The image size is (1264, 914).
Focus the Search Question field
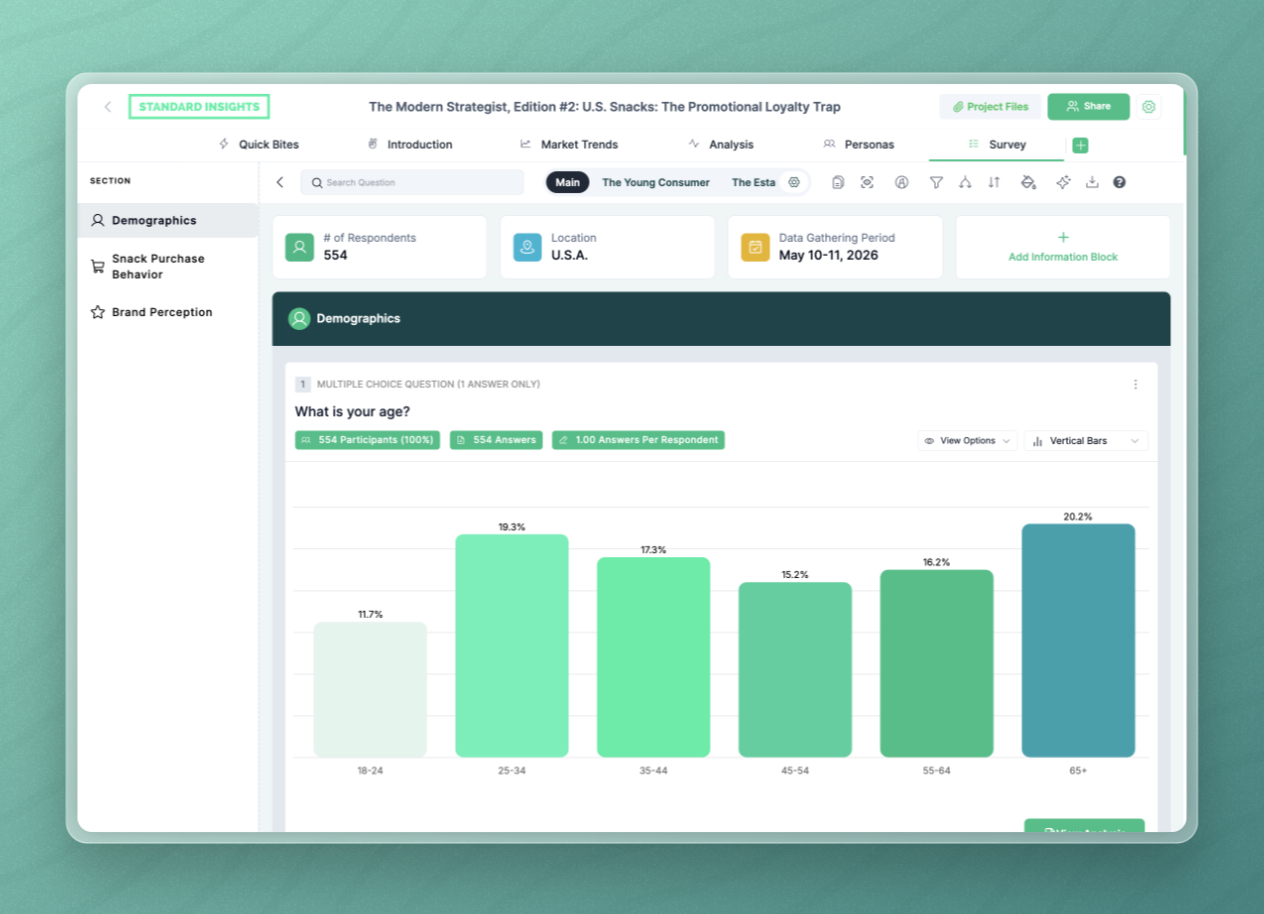412,182
